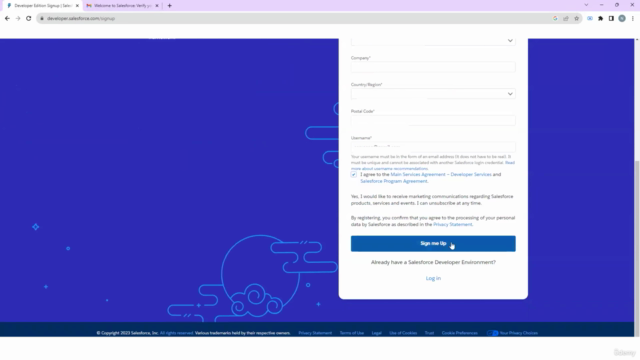Open footer Legal link

376,333
